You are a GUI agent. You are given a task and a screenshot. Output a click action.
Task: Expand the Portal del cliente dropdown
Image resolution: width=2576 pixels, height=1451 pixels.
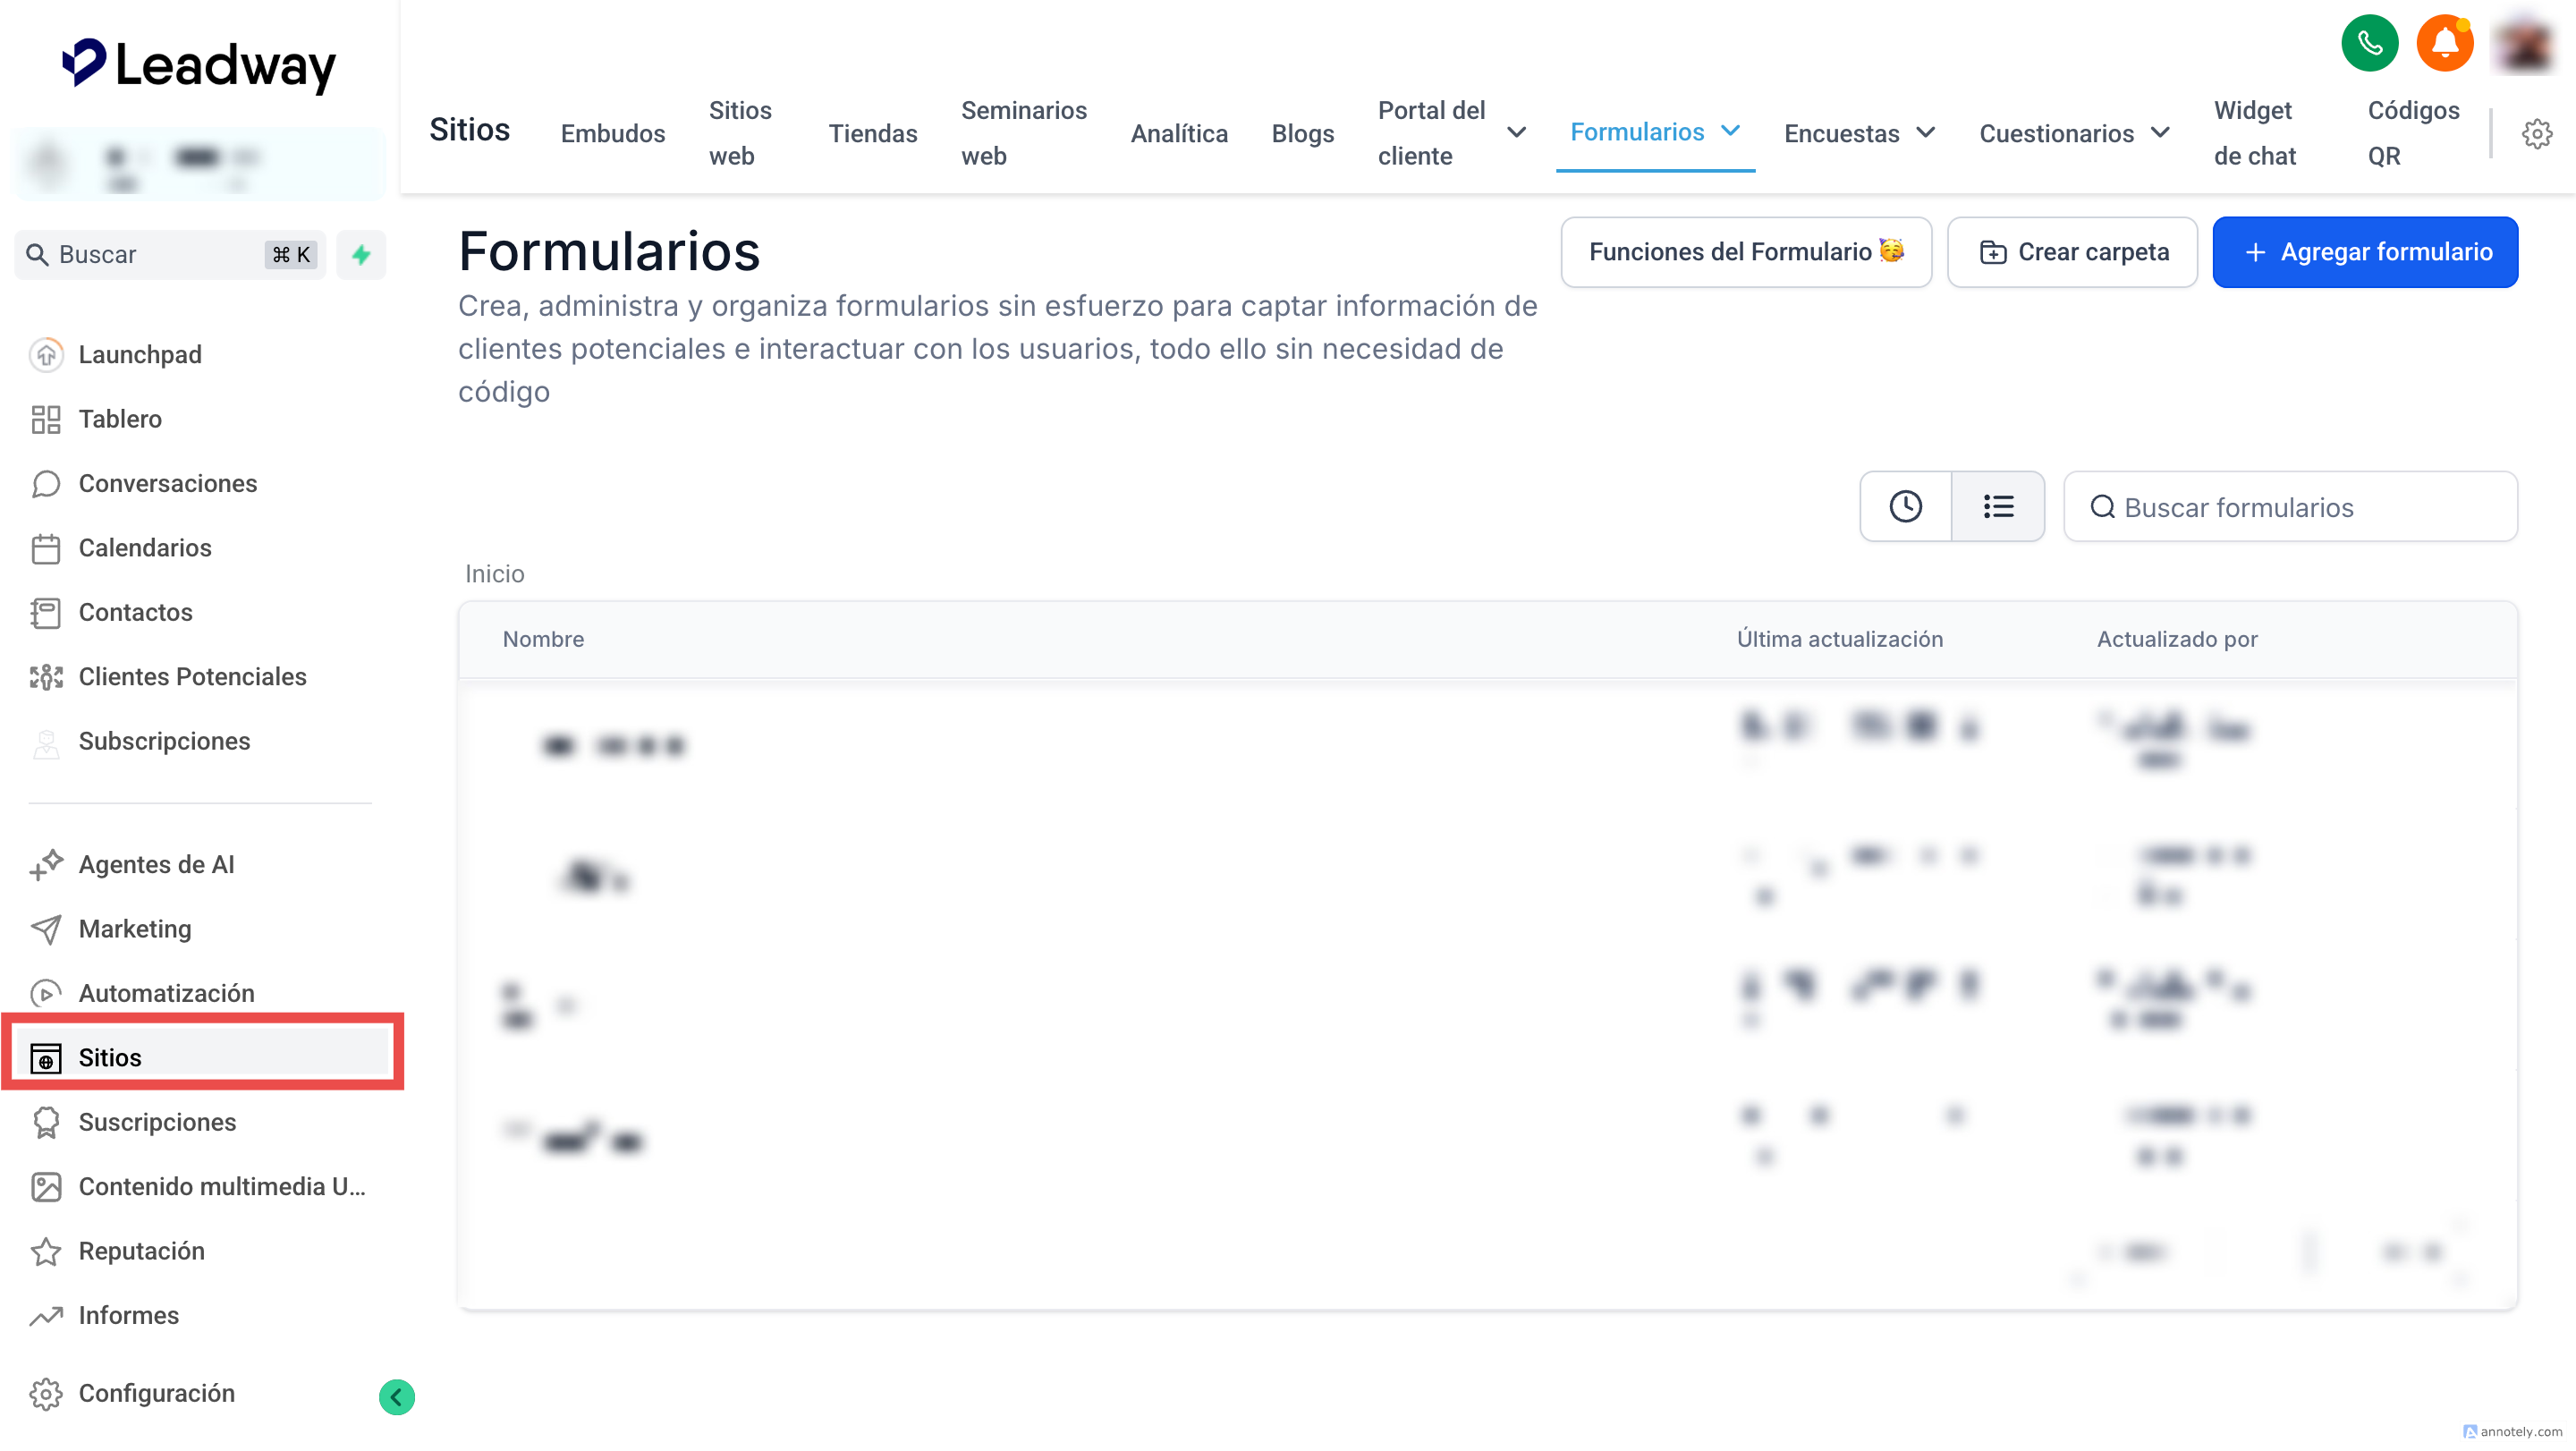click(1516, 133)
